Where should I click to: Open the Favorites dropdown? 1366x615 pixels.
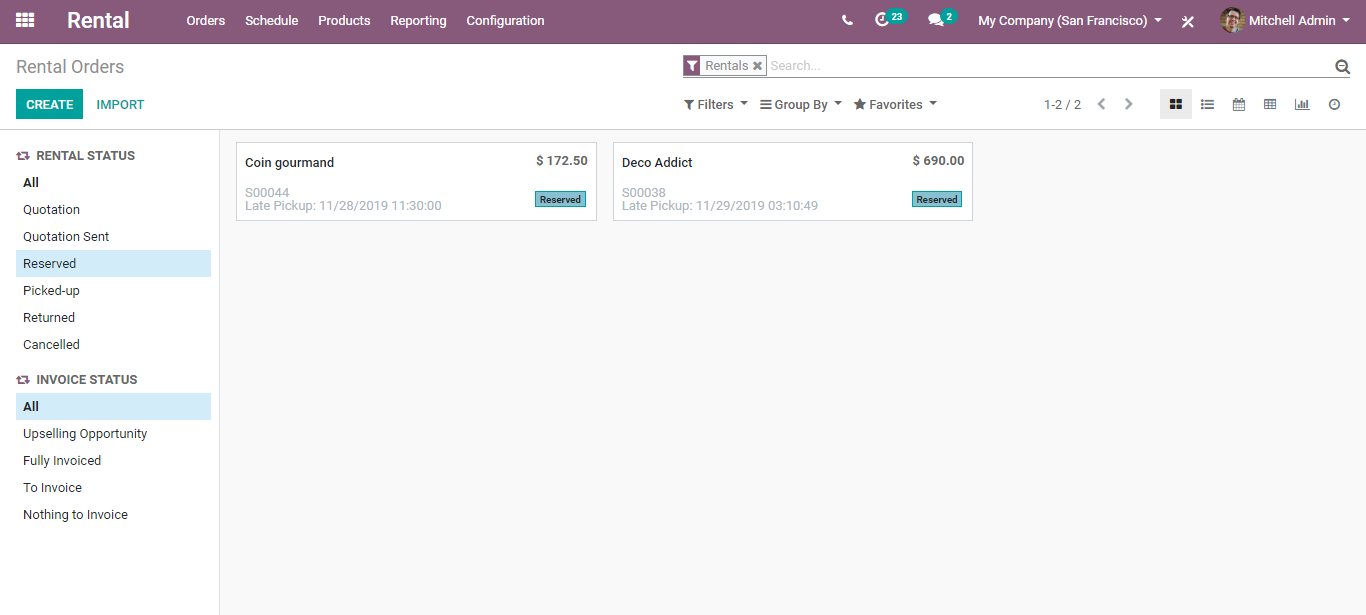click(x=895, y=104)
